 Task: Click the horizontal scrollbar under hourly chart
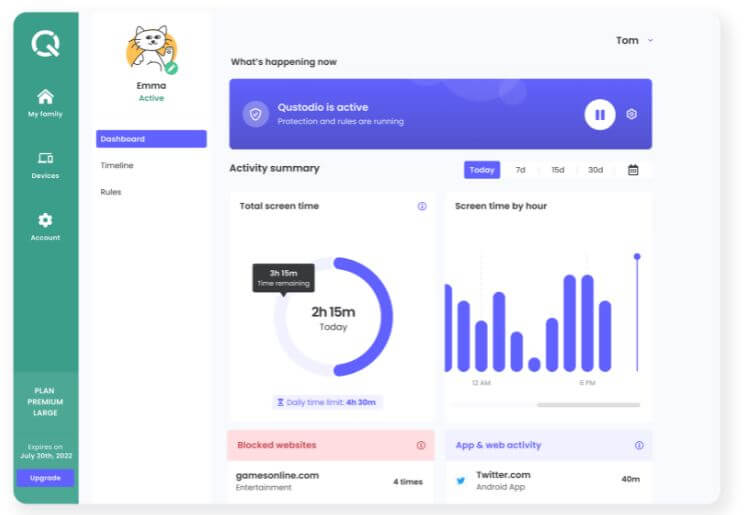(588, 405)
